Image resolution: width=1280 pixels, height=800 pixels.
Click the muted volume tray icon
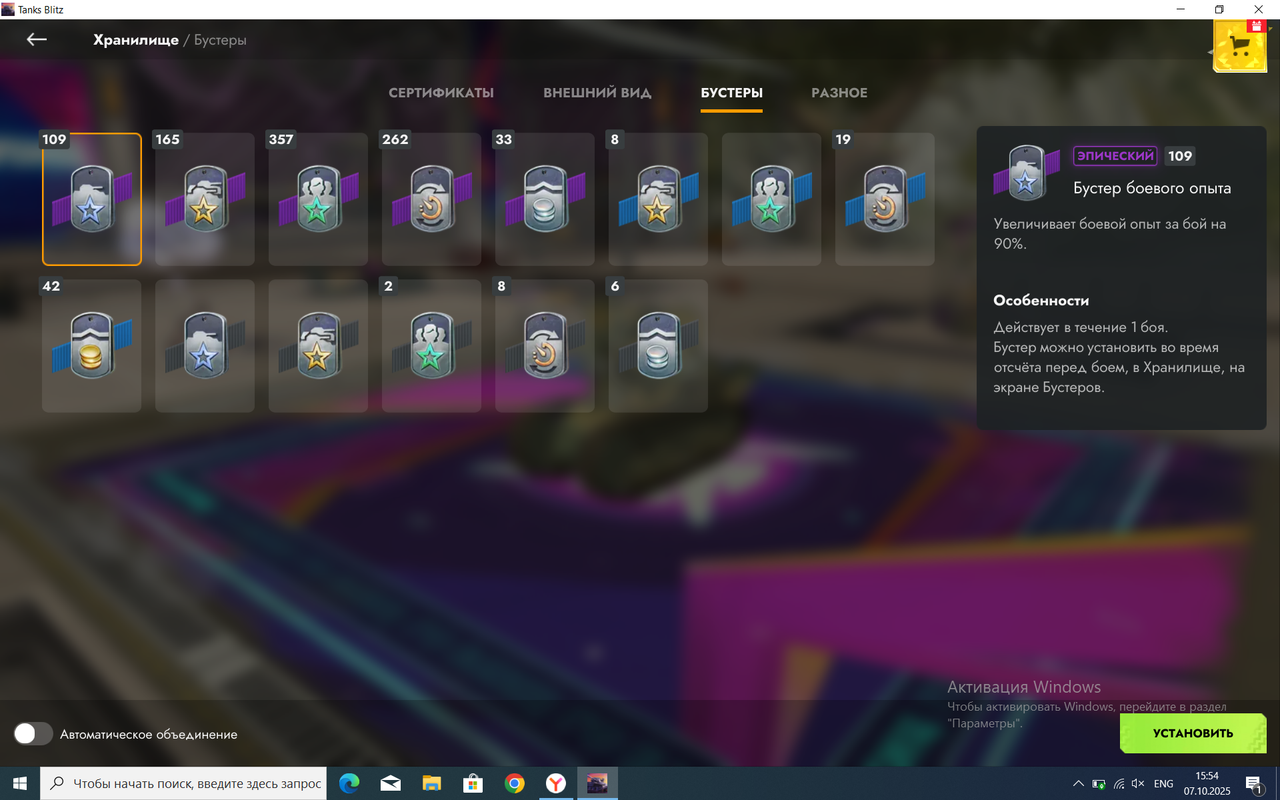(1138, 784)
